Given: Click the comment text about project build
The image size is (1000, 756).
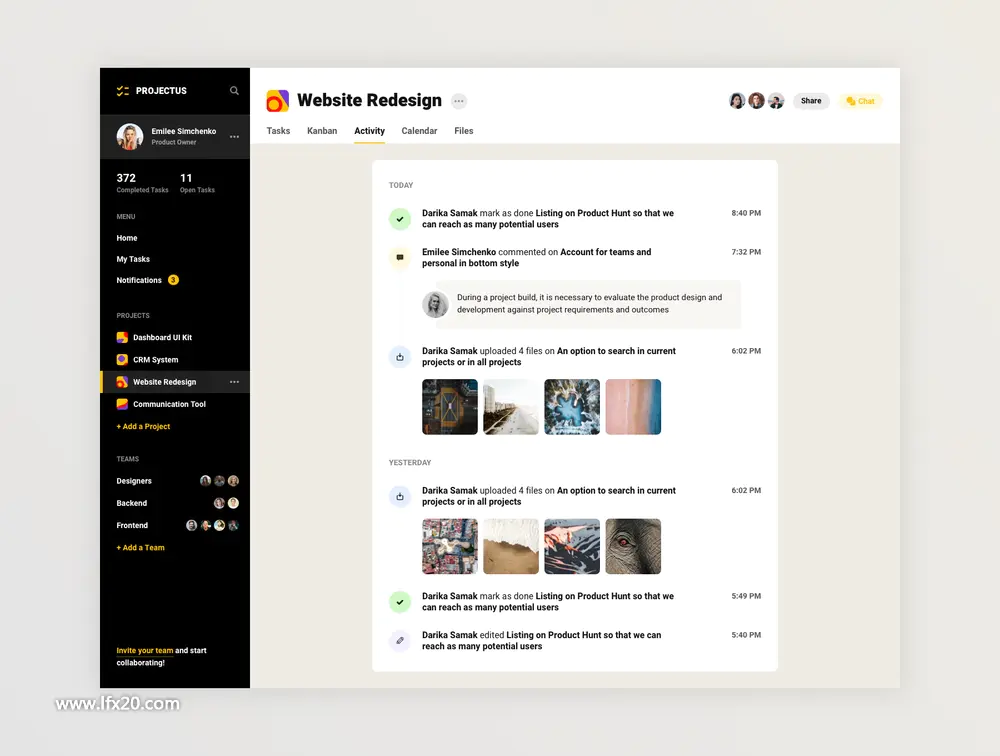Looking at the screenshot, I should pos(589,304).
